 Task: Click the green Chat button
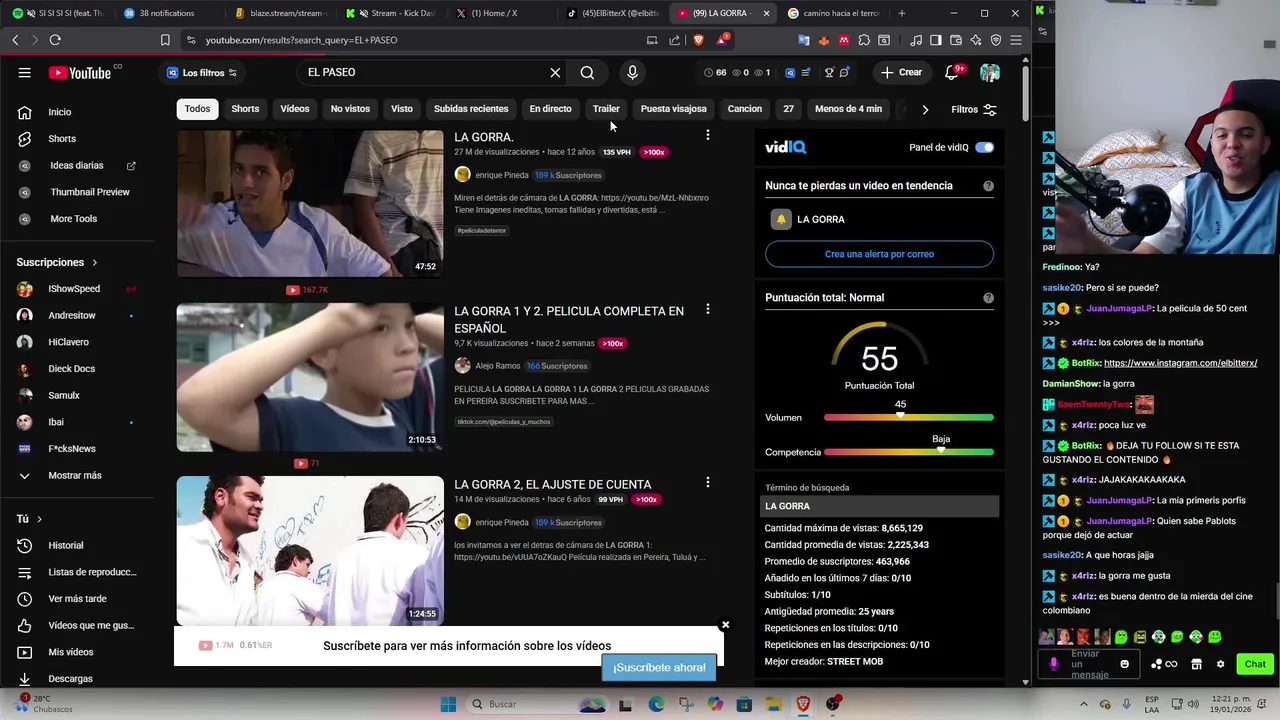(1255, 664)
